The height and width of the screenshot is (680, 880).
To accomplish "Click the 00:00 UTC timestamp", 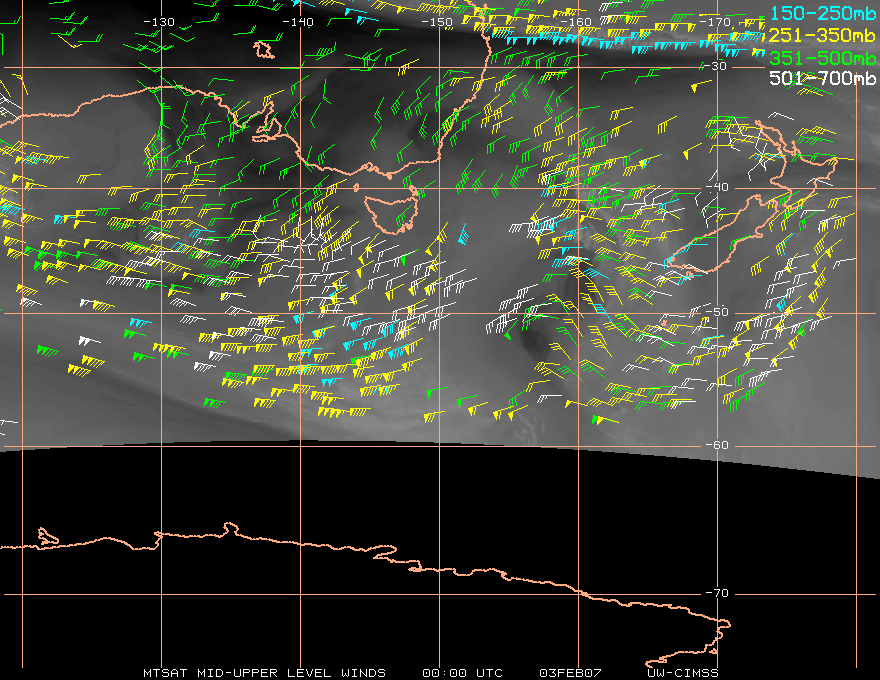I will tap(464, 672).
